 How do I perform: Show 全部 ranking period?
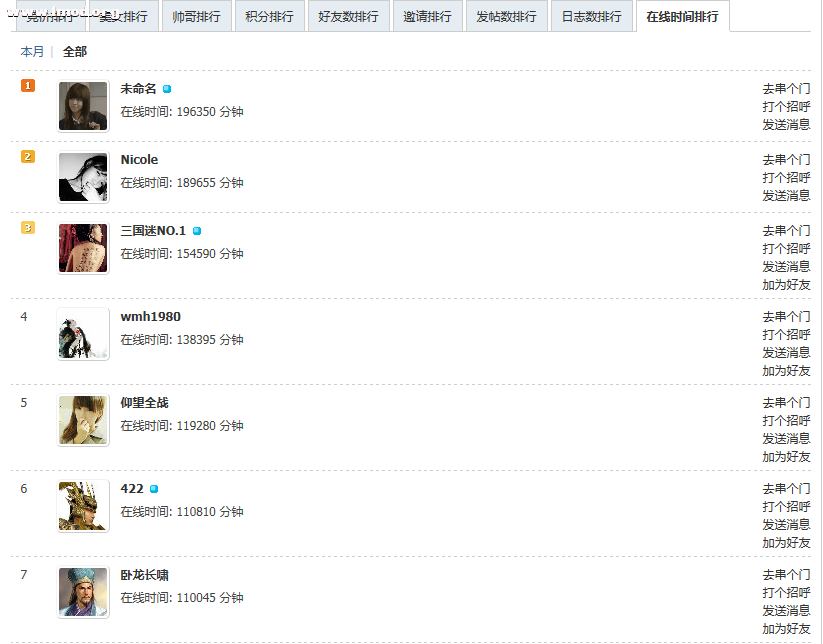point(75,51)
